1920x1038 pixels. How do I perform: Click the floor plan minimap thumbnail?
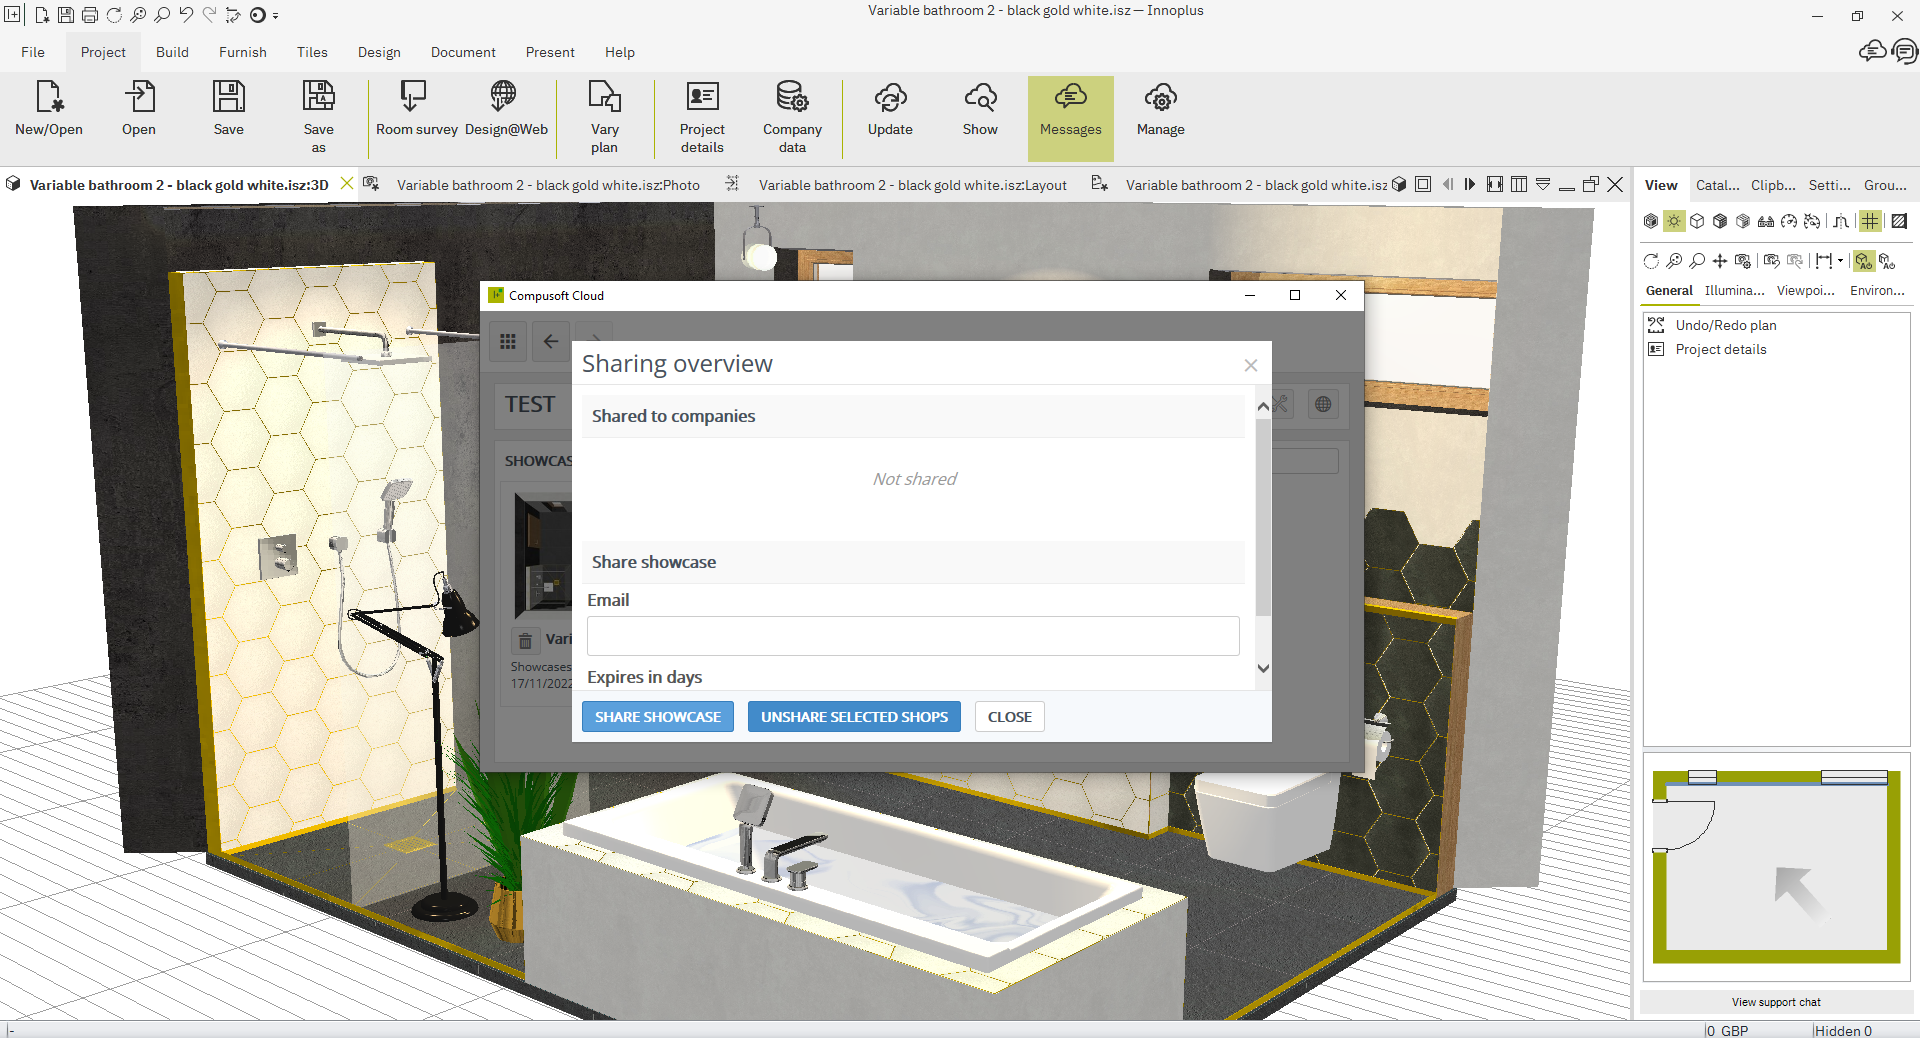pos(1776,867)
